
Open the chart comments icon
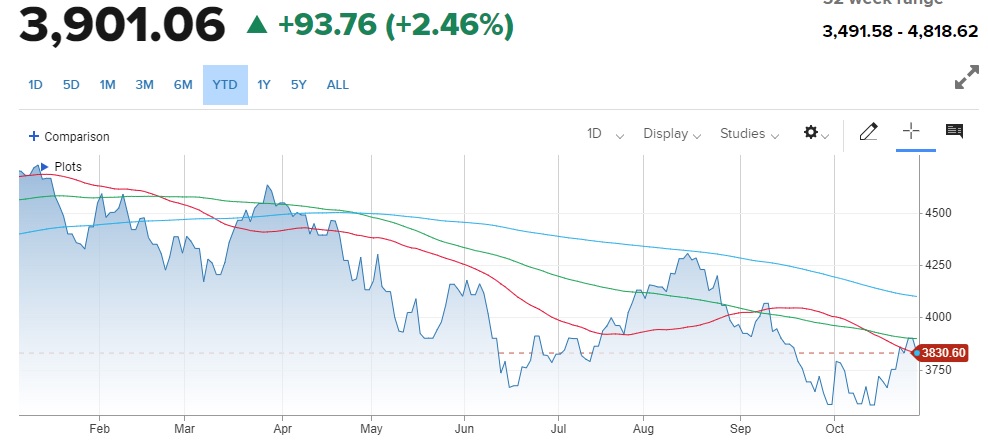[x=954, y=132]
